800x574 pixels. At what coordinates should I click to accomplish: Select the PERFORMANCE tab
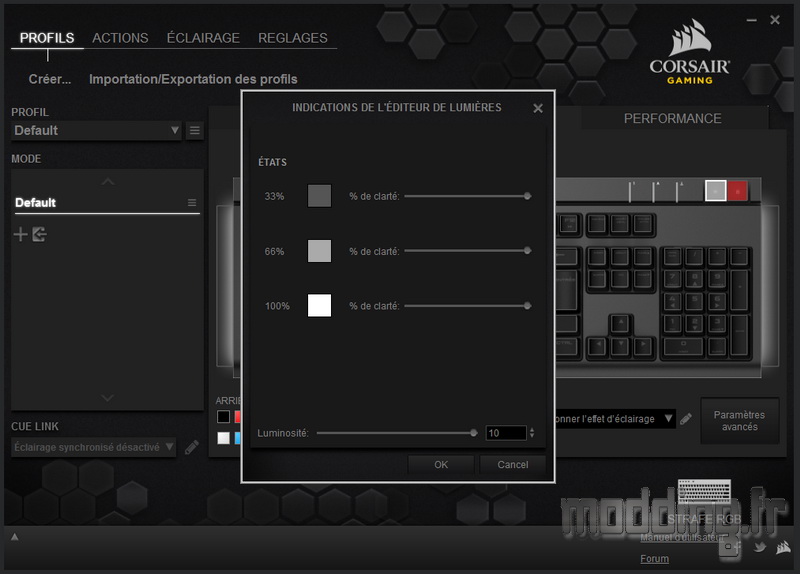(672, 118)
